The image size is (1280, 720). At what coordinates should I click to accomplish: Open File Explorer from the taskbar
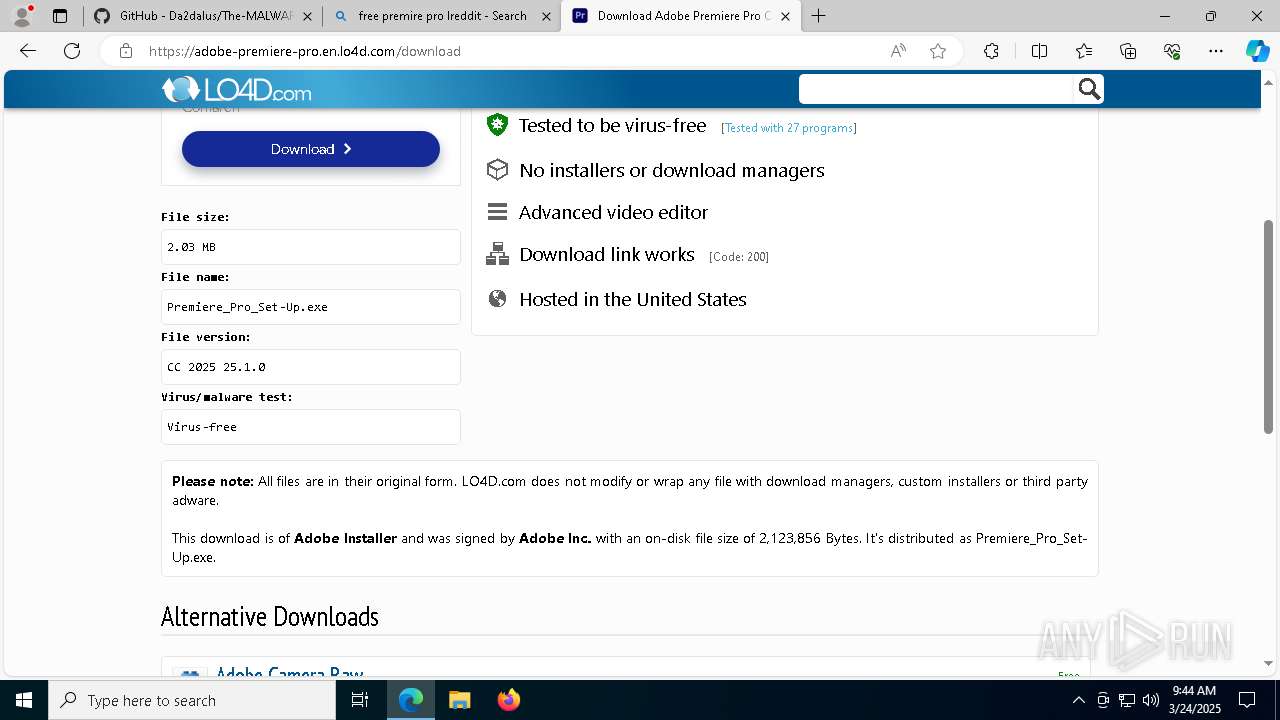(459, 700)
